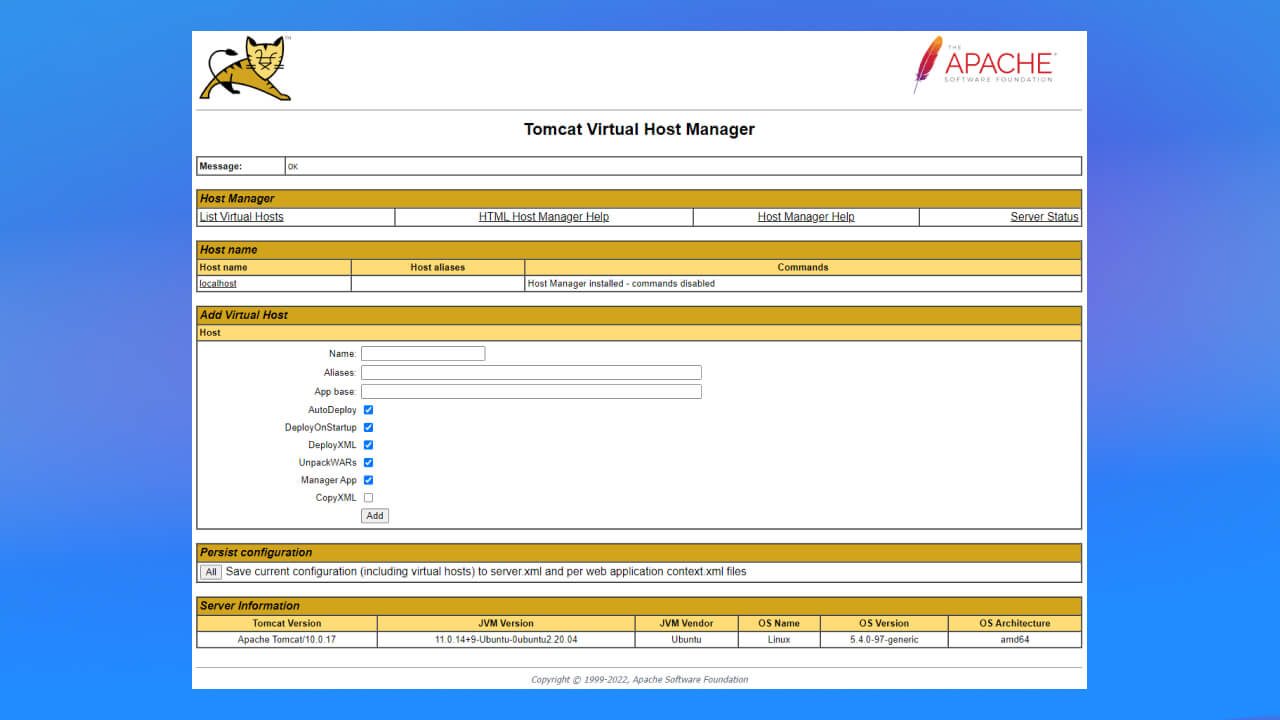Click the Message OK status cell
This screenshot has height=720, width=1280.
pos(683,166)
